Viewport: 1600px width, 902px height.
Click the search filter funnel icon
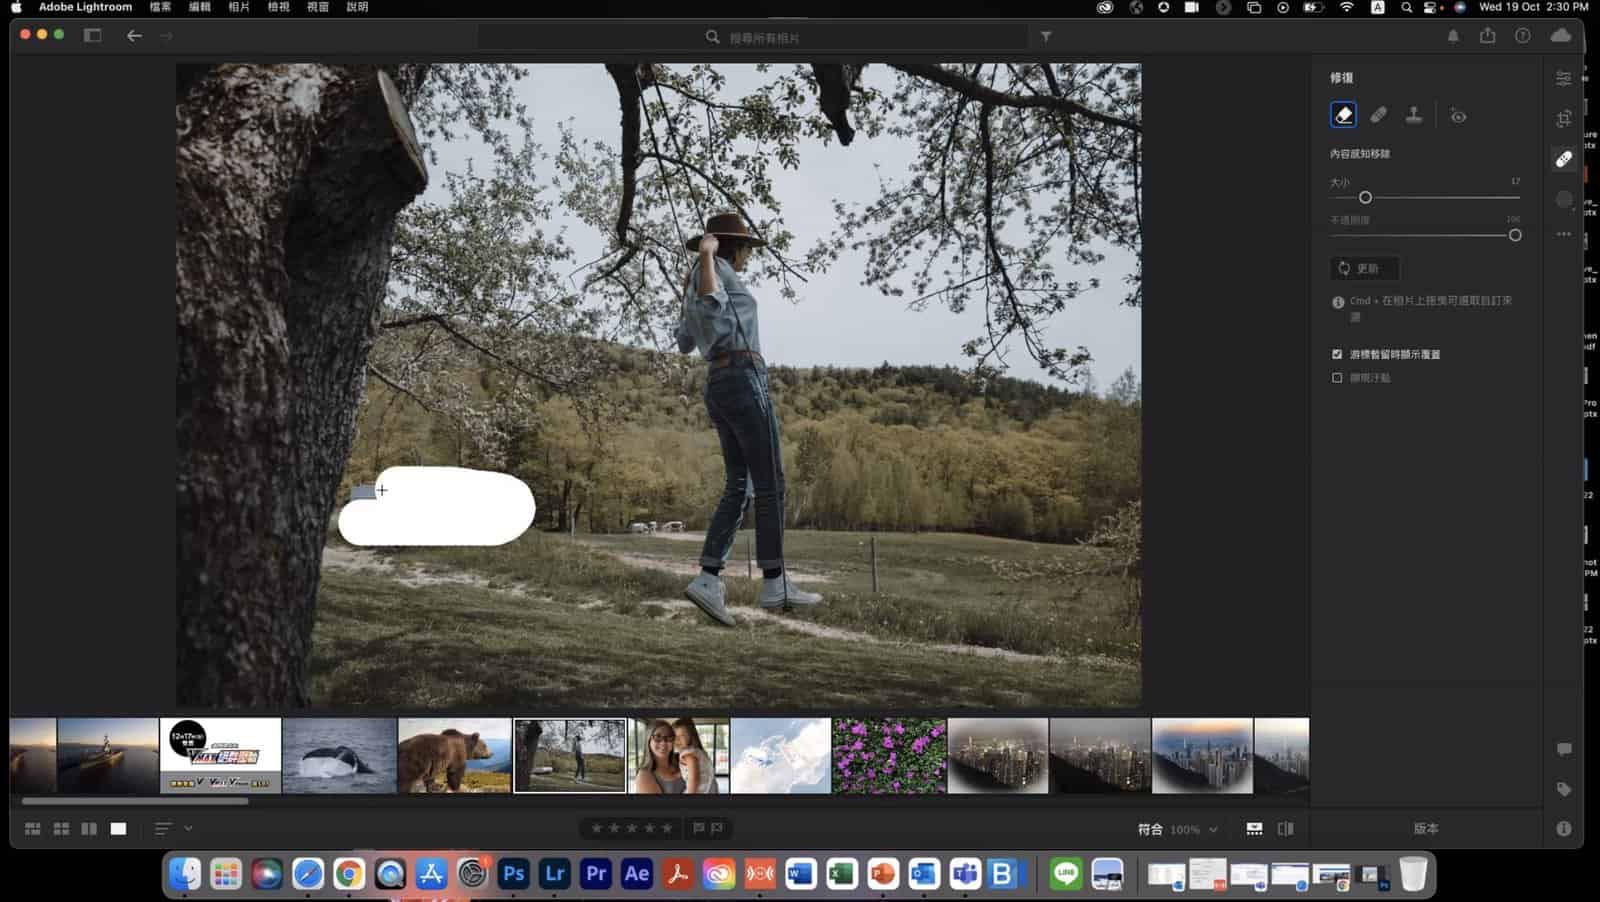pos(1046,36)
